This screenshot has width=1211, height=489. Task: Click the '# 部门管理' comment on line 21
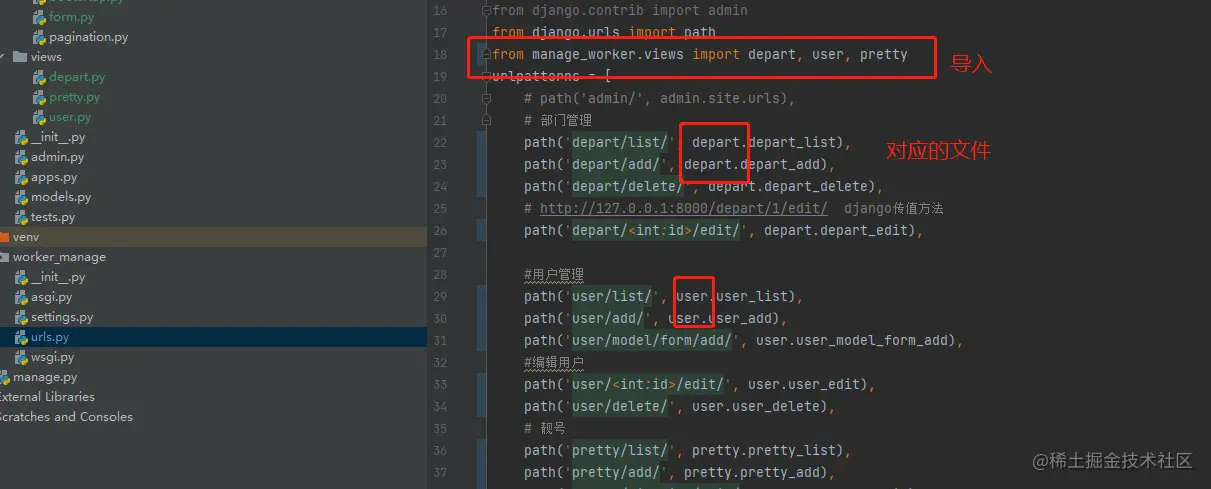tap(557, 120)
